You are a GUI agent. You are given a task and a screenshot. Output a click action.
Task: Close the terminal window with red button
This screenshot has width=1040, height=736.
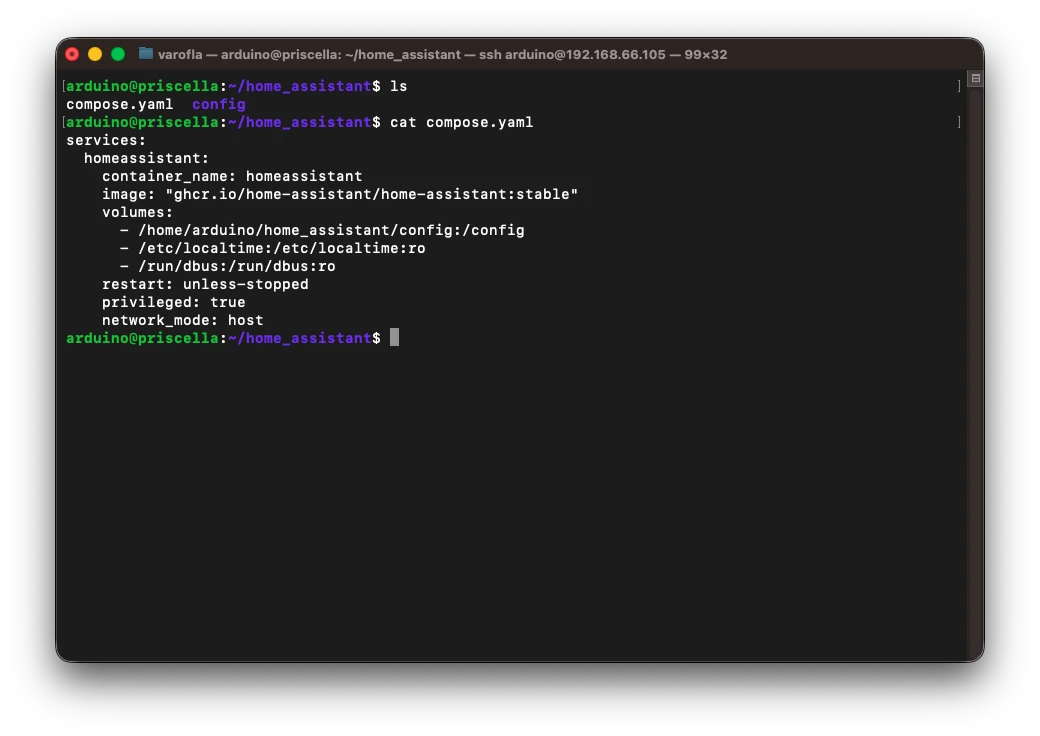72,54
